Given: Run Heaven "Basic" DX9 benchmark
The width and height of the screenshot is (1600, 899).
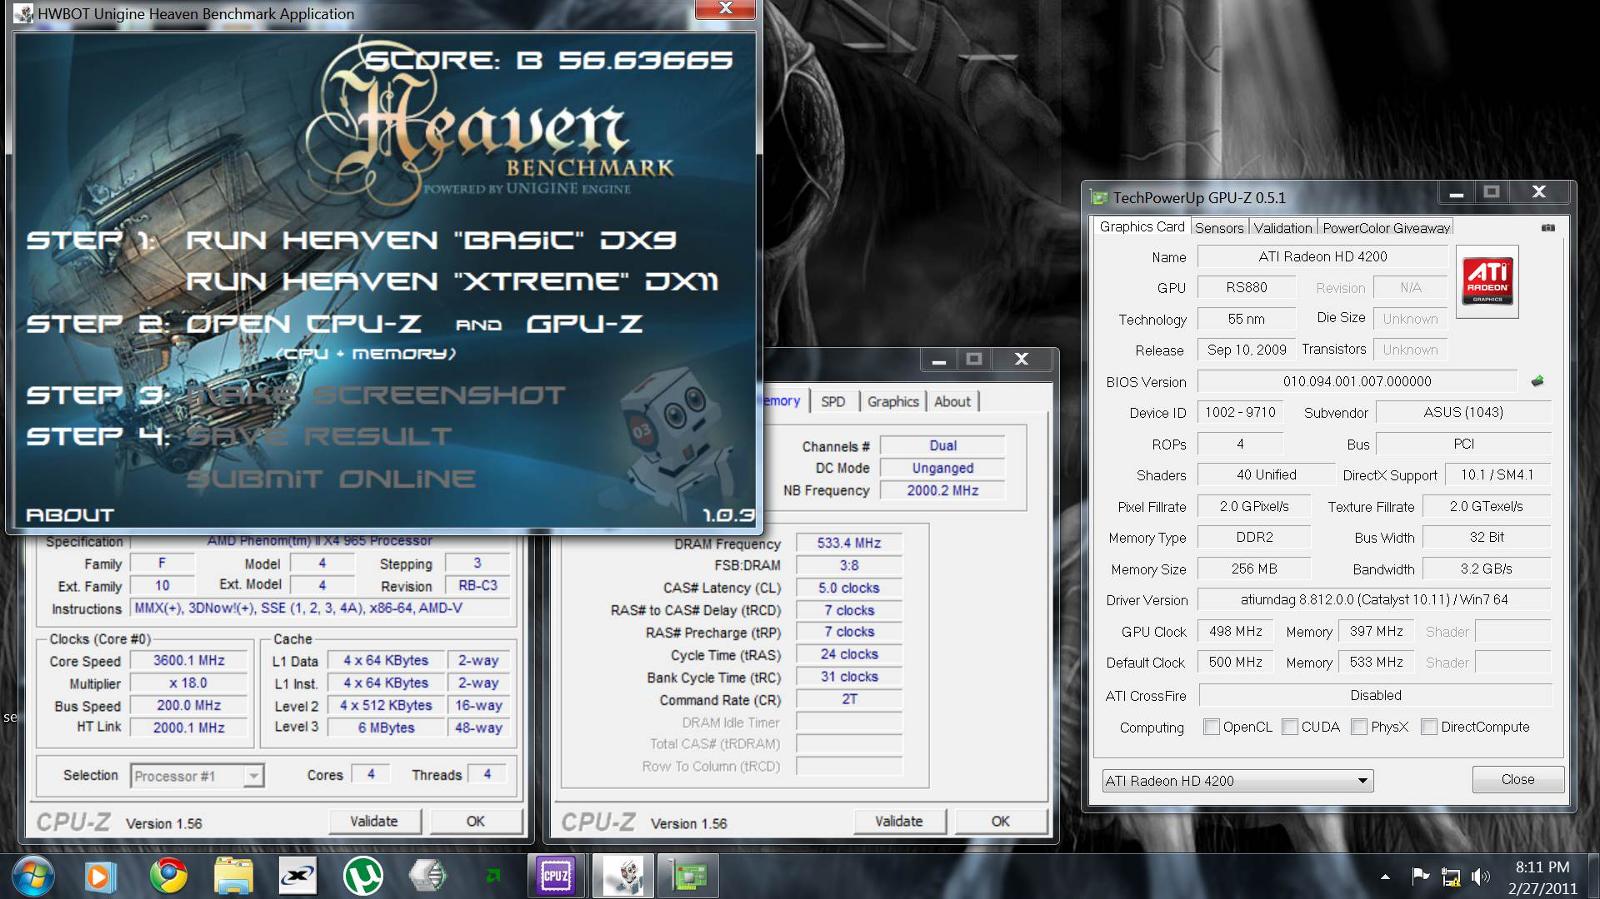Looking at the screenshot, I should point(431,240).
